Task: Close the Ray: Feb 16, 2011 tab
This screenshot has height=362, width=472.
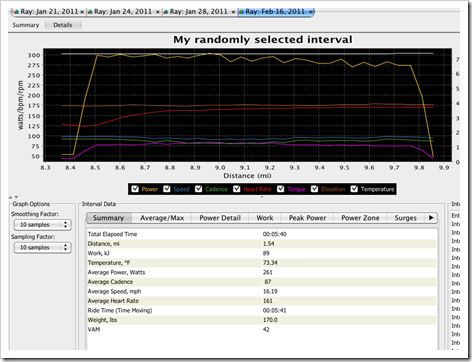Action: pyautogui.click(x=310, y=12)
